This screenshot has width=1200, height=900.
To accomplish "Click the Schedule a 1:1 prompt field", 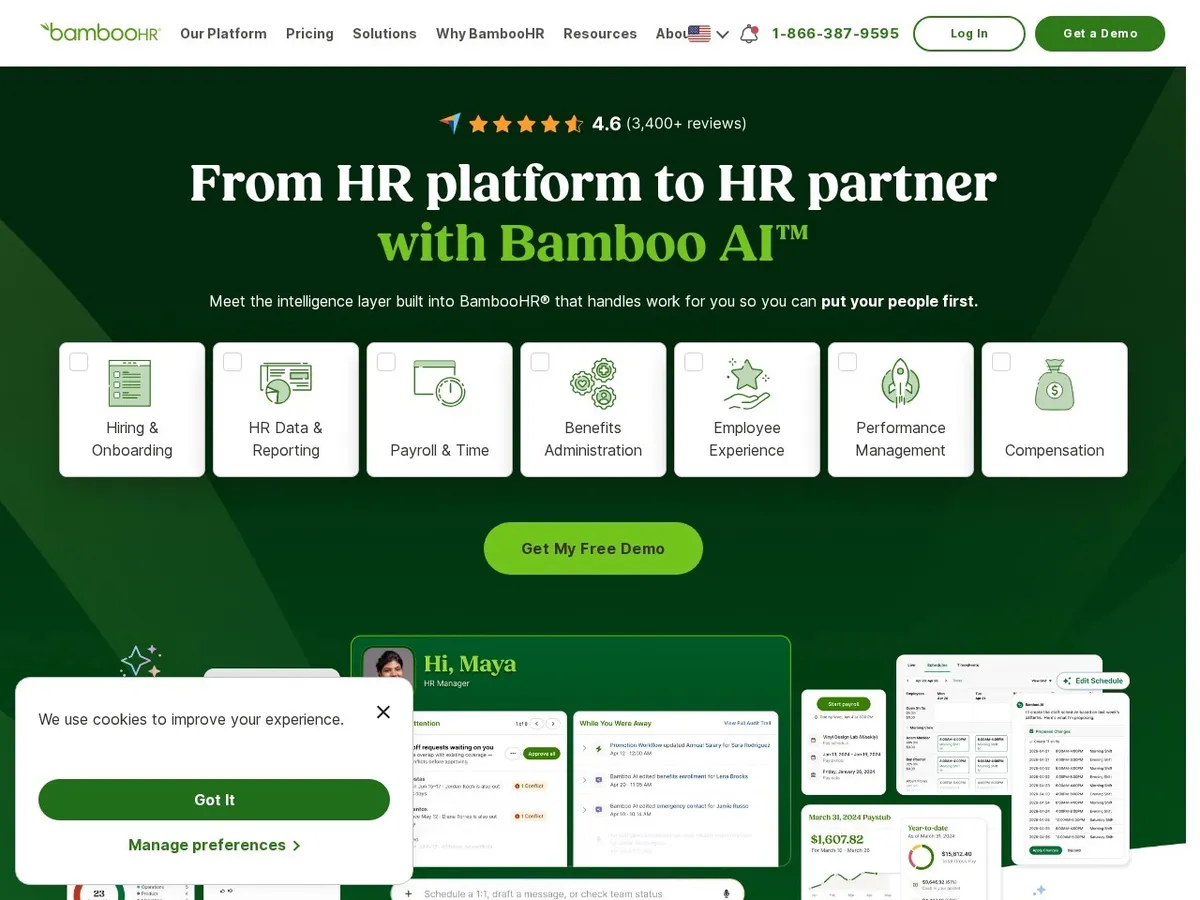I will click(568, 893).
